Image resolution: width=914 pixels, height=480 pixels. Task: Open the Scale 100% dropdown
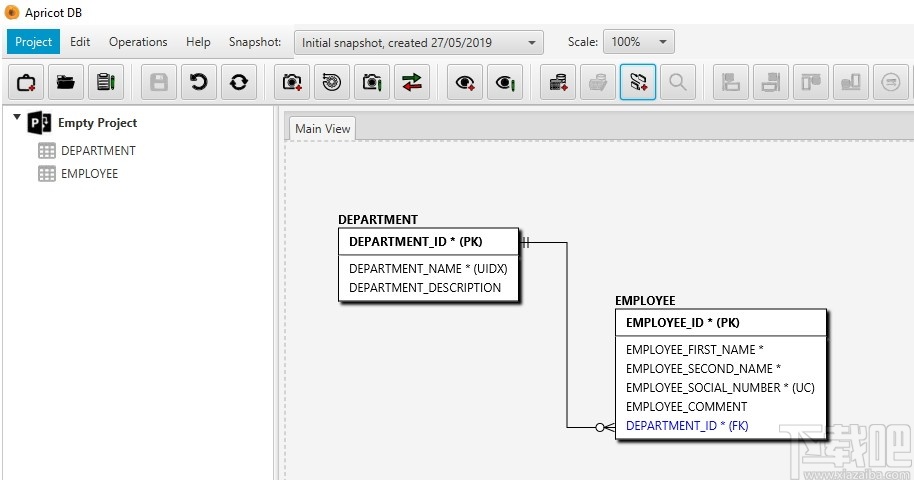click(639, 42)
